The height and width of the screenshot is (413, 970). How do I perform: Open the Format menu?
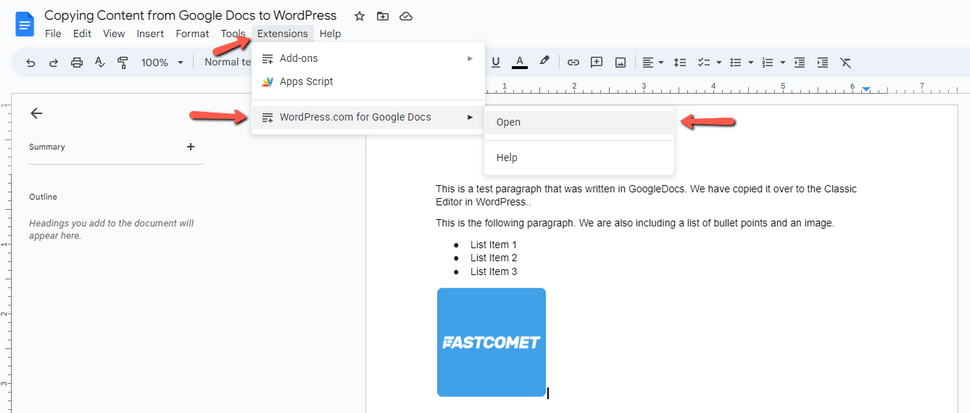[x=192, y=33]
